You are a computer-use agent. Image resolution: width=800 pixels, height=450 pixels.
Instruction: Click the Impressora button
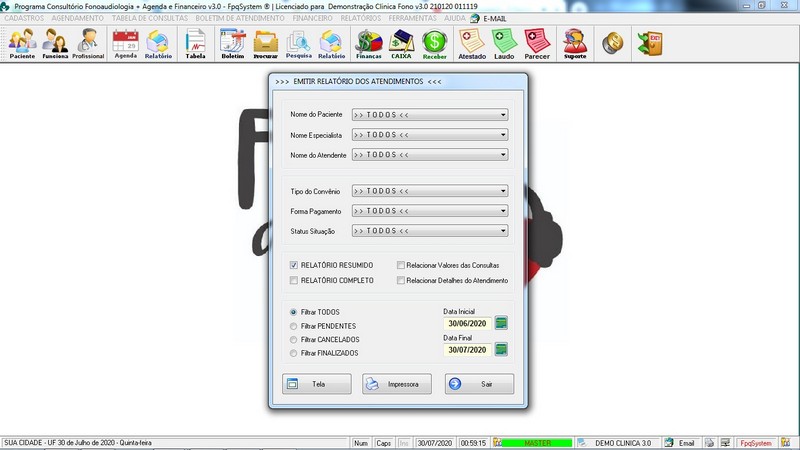[x=396, y=384]
